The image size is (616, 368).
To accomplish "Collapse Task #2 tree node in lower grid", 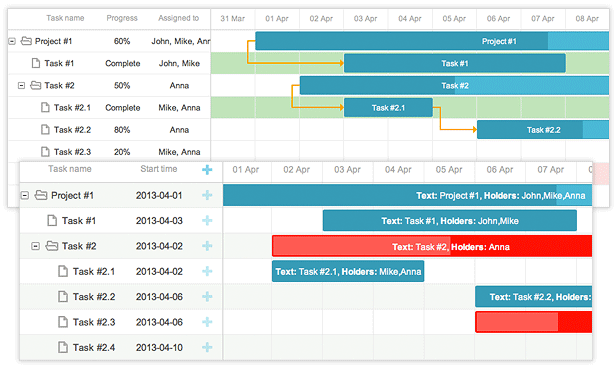I will 35,246.
